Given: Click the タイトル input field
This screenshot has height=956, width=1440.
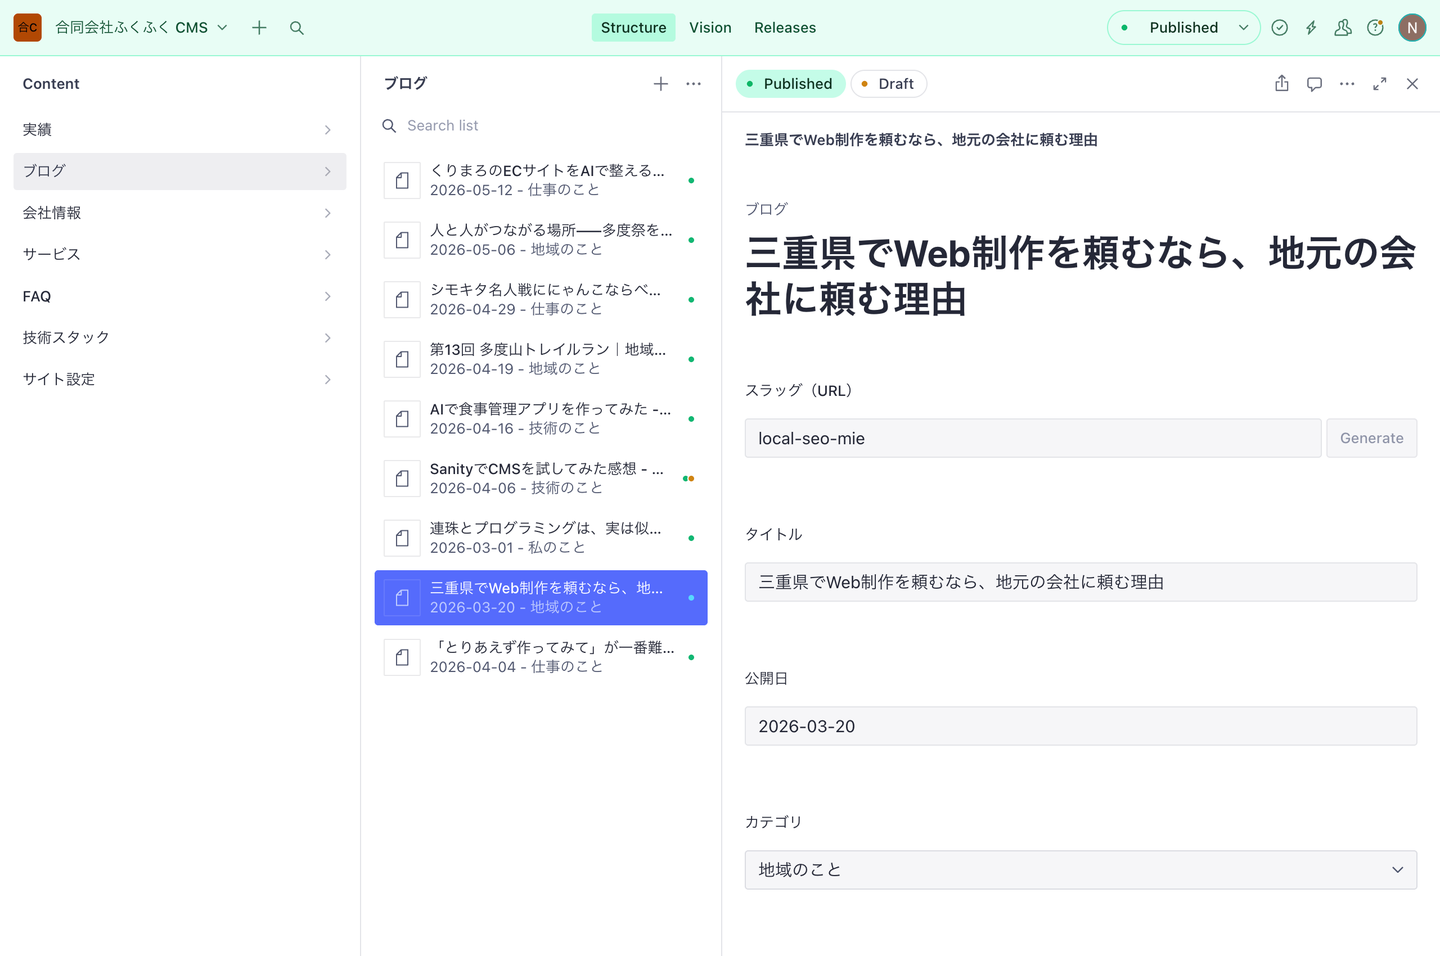Looking at the screenshot, I should [1080, 582].
